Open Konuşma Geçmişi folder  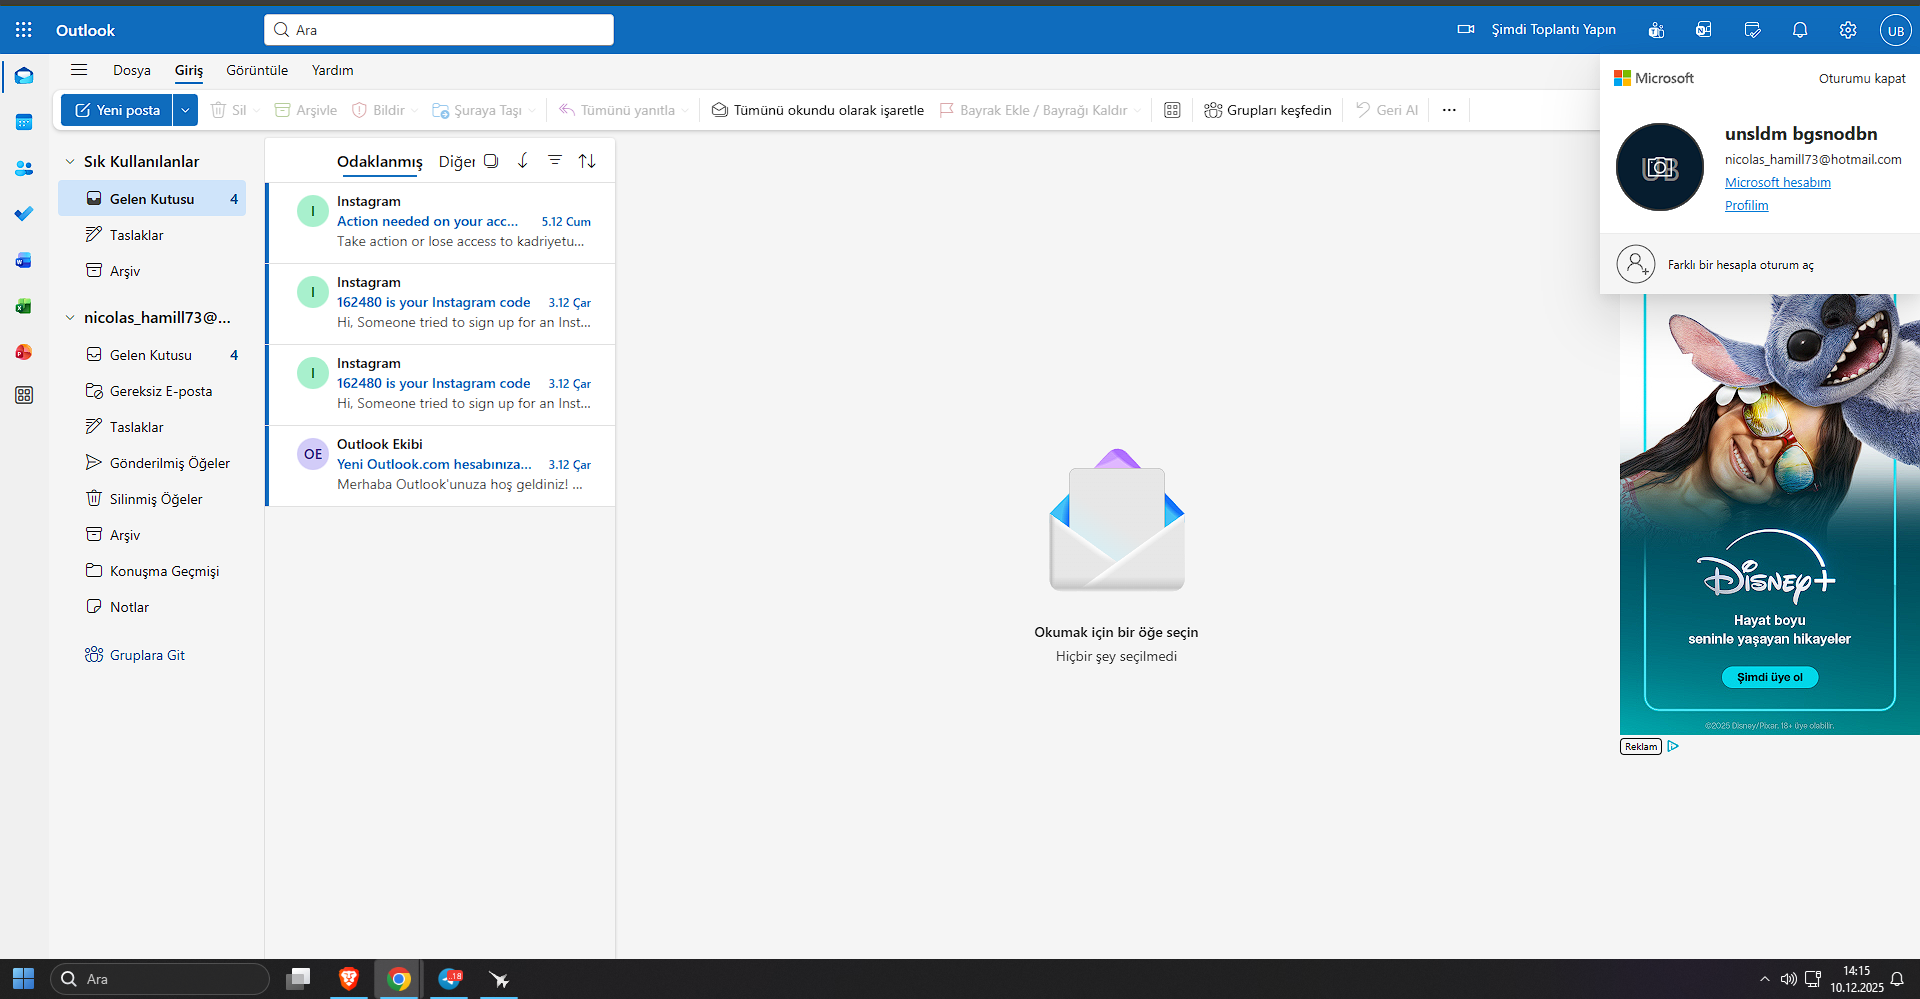click(152, 571)
